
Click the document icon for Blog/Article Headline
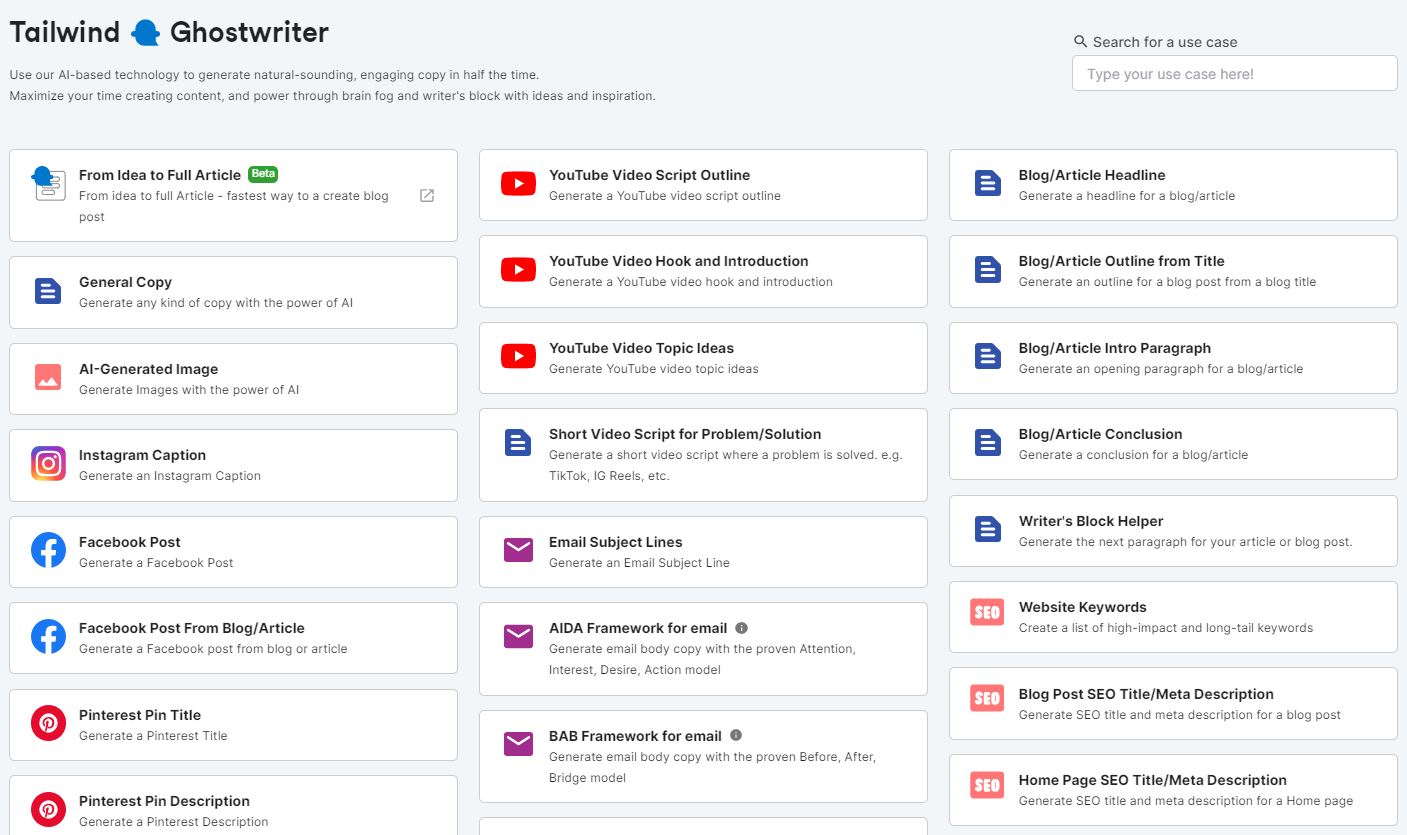click(988, 184)
